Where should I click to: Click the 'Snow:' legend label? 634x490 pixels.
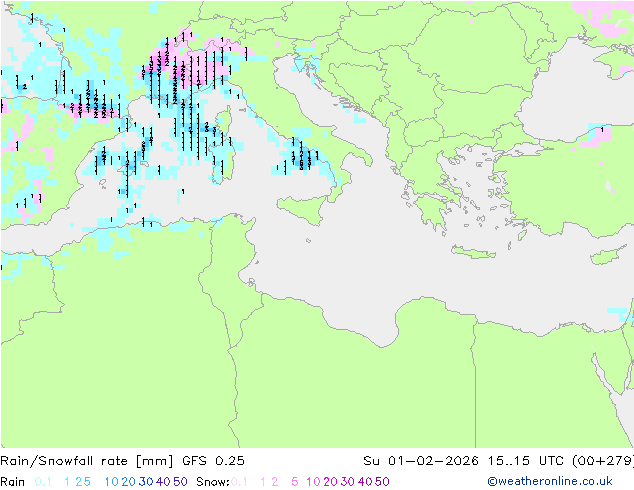click(213, 482)
